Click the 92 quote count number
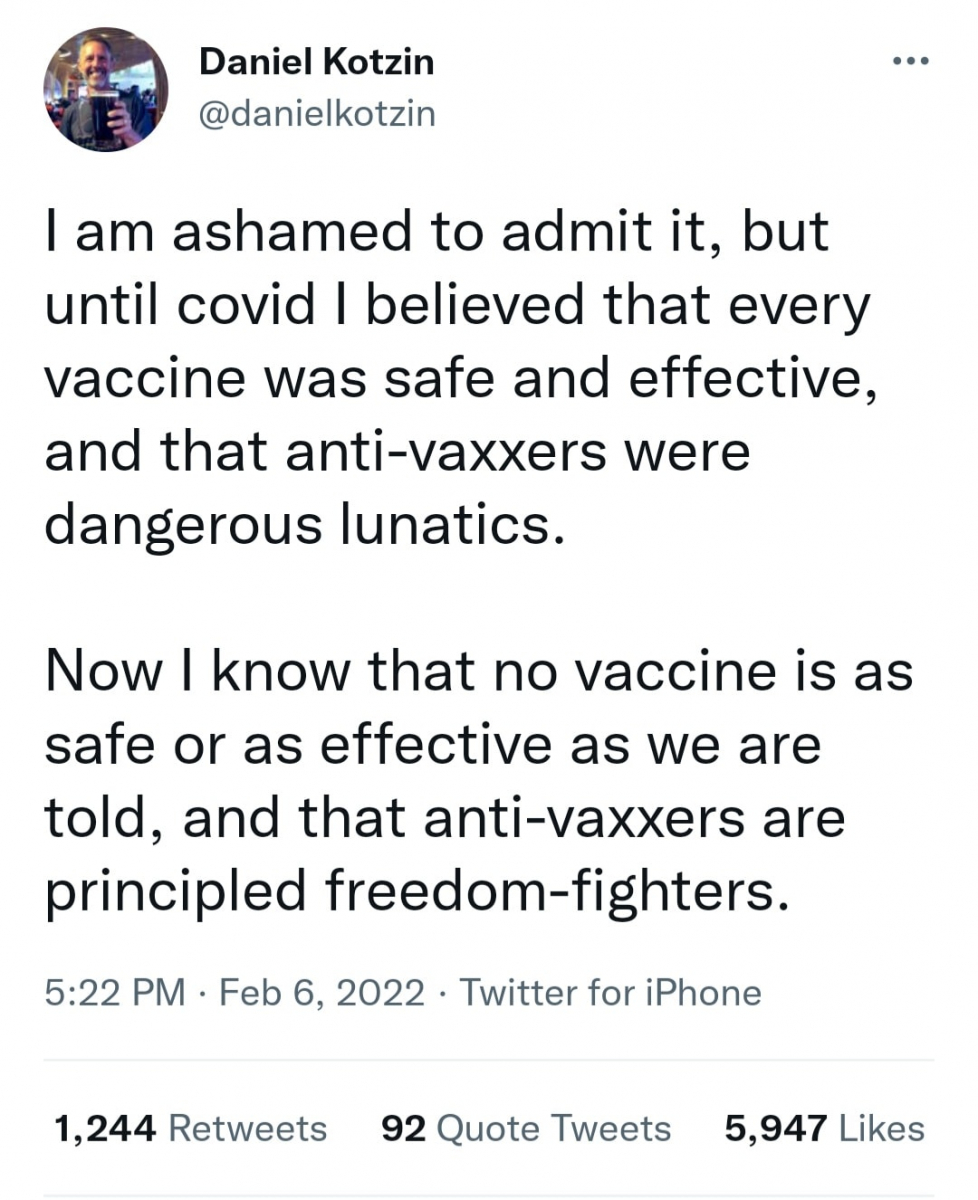 [405, 1128]
